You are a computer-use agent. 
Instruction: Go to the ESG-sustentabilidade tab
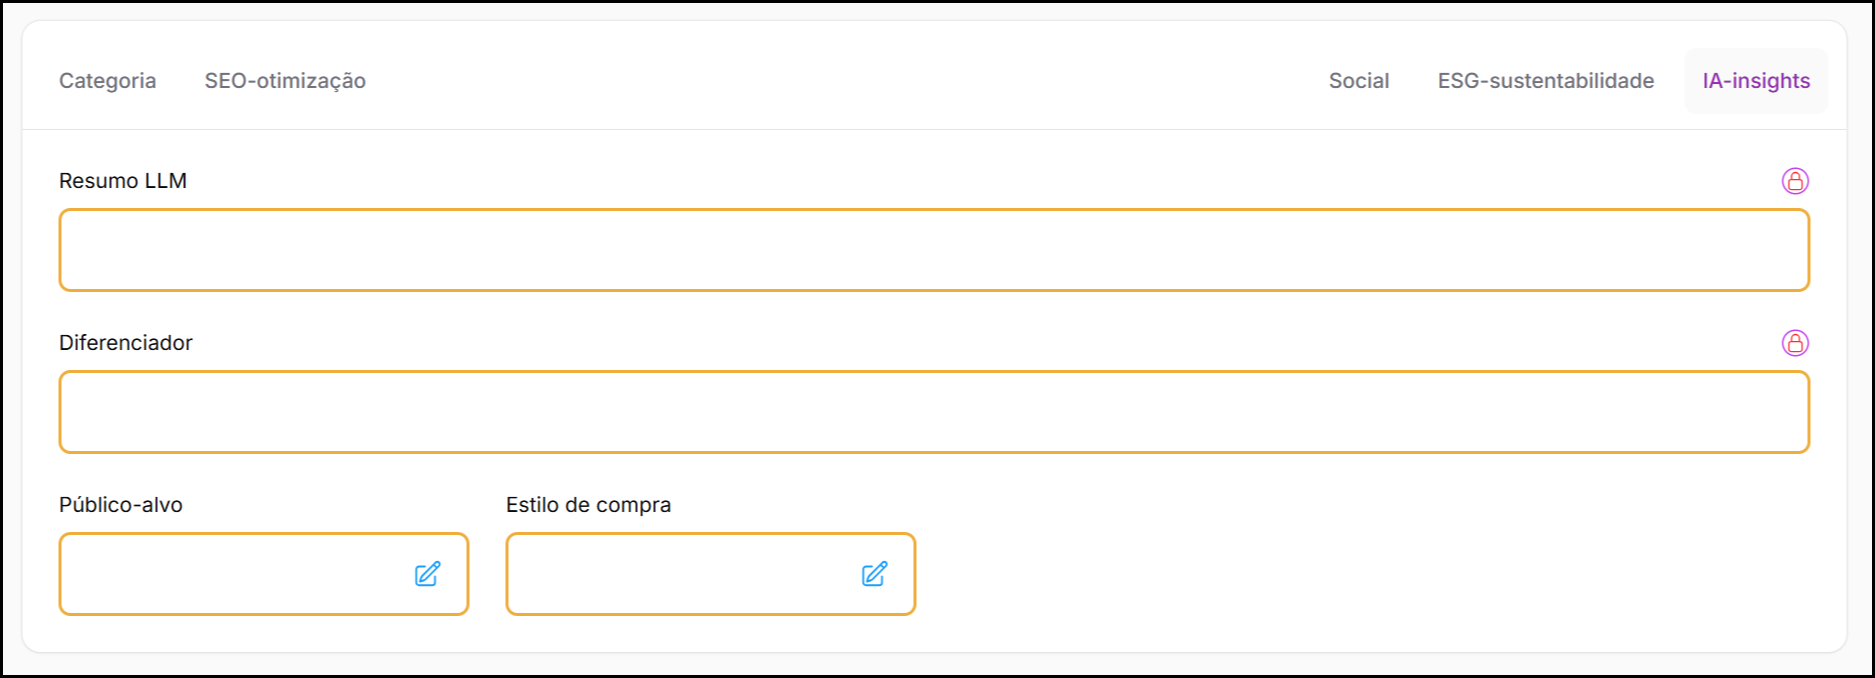coord(1545,81)
